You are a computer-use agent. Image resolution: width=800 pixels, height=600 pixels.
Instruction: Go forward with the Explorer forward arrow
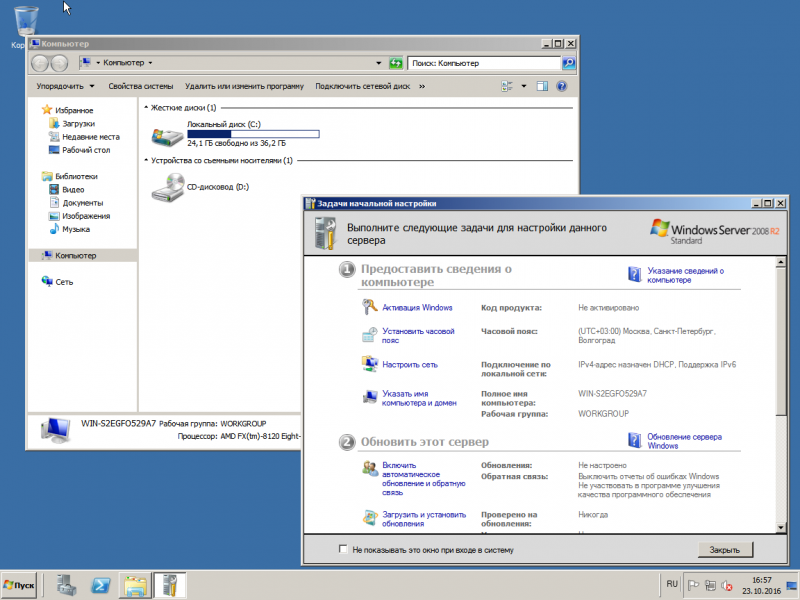coord(59,63)
